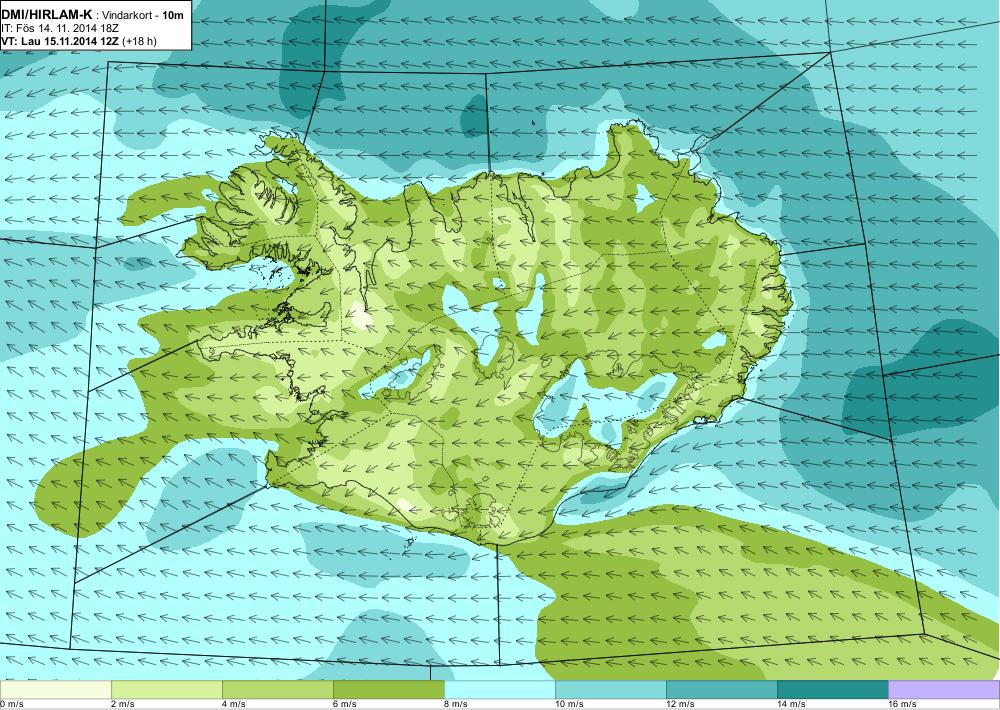1000x710 pixels.
Task: Click the '(+18 h)' forecast offset text
Action: coord(140,41)
